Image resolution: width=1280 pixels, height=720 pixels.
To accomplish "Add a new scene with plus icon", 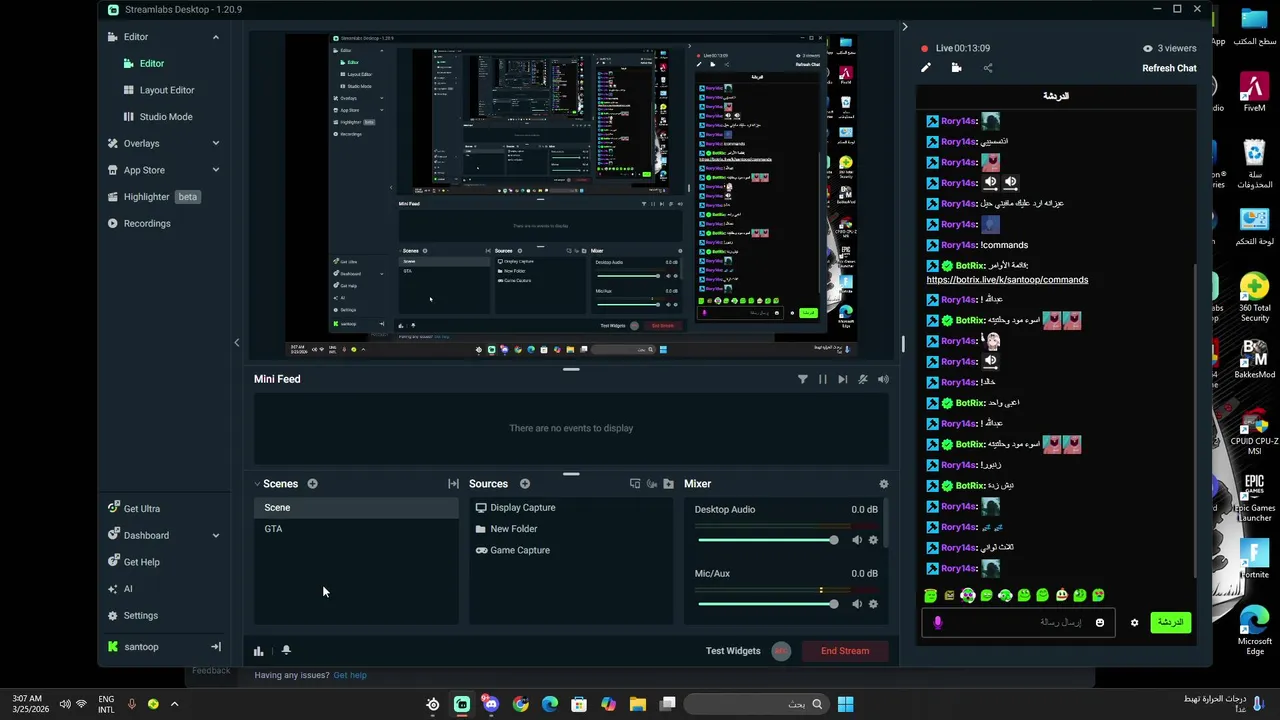I will [312, 484].
